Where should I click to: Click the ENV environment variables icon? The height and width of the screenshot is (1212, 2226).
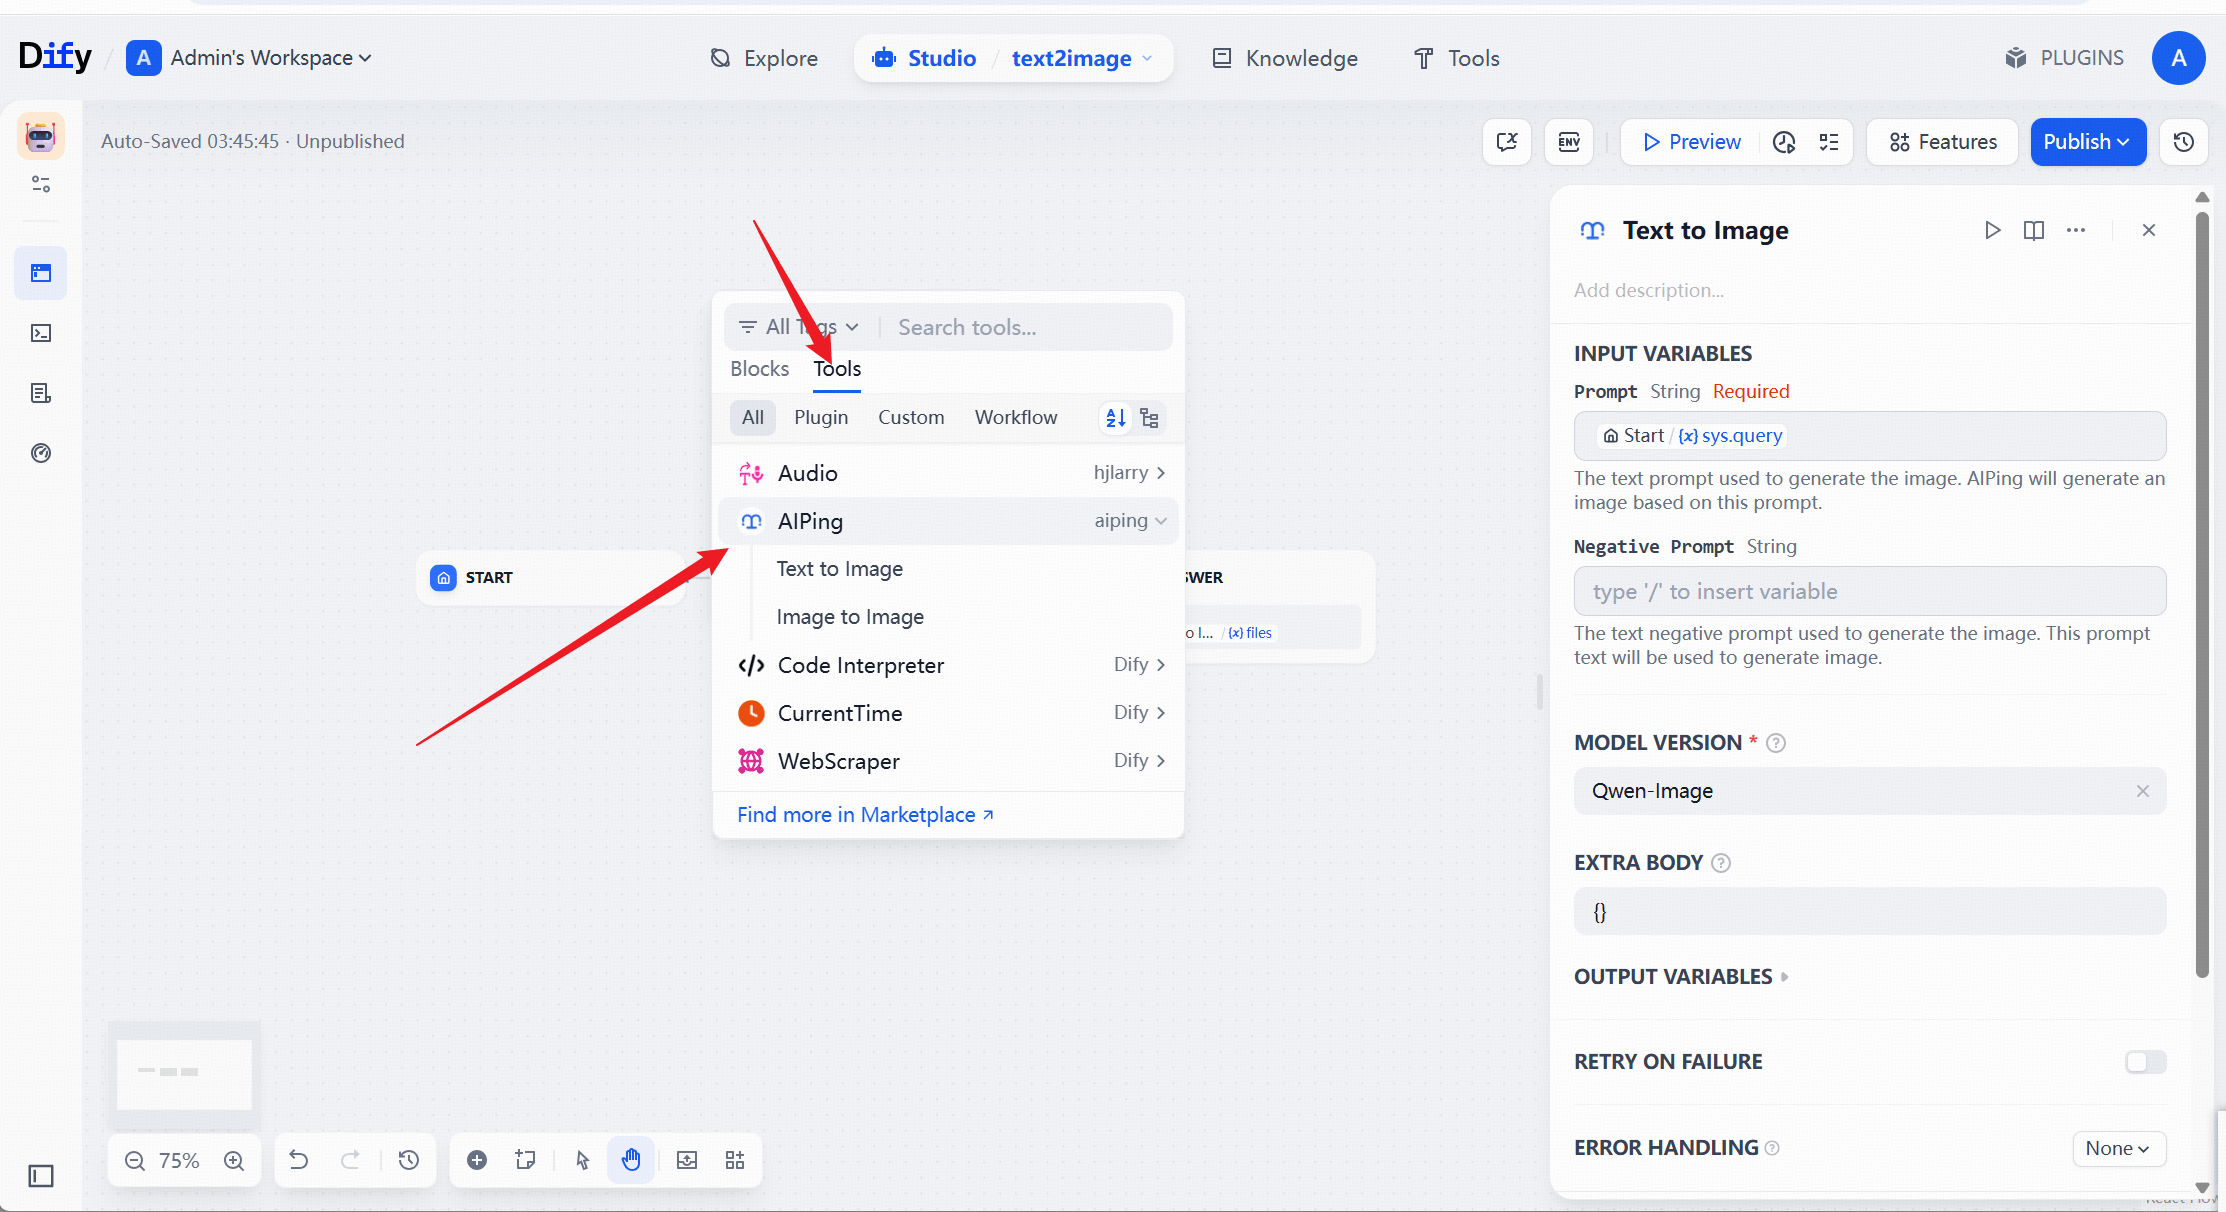point(1568,142)
